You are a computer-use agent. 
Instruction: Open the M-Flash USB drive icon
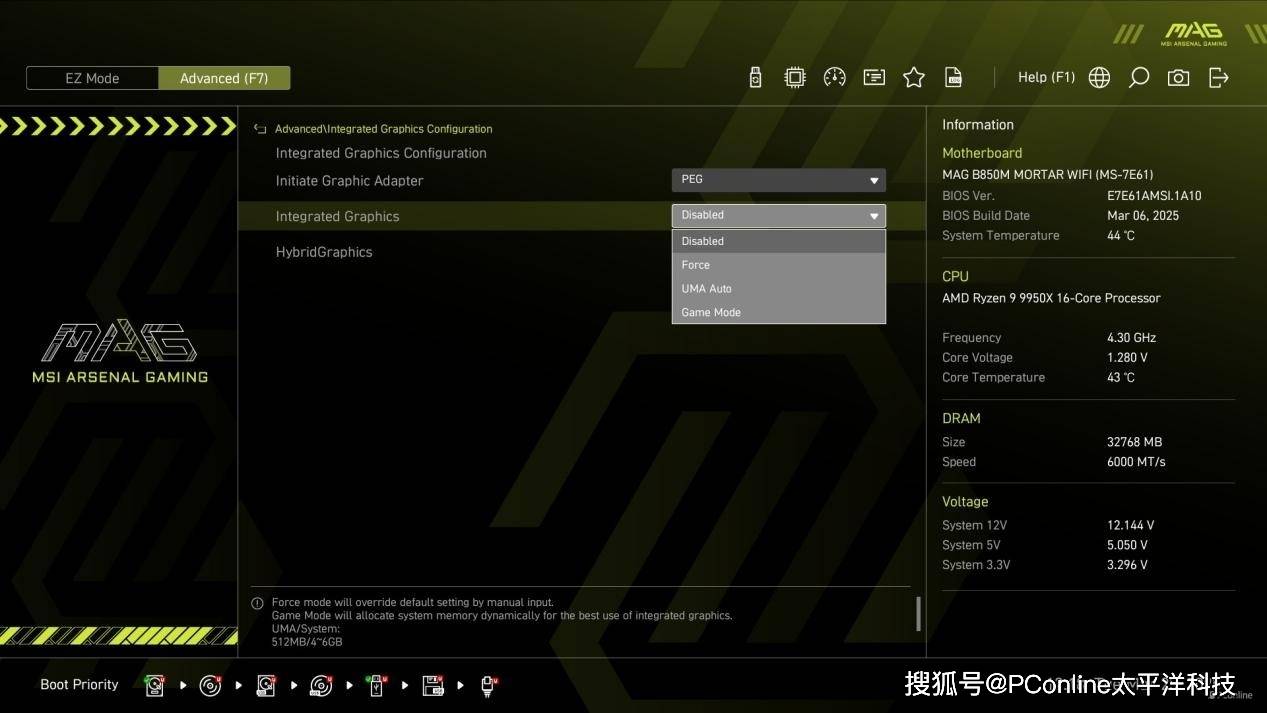click(756, 78)
